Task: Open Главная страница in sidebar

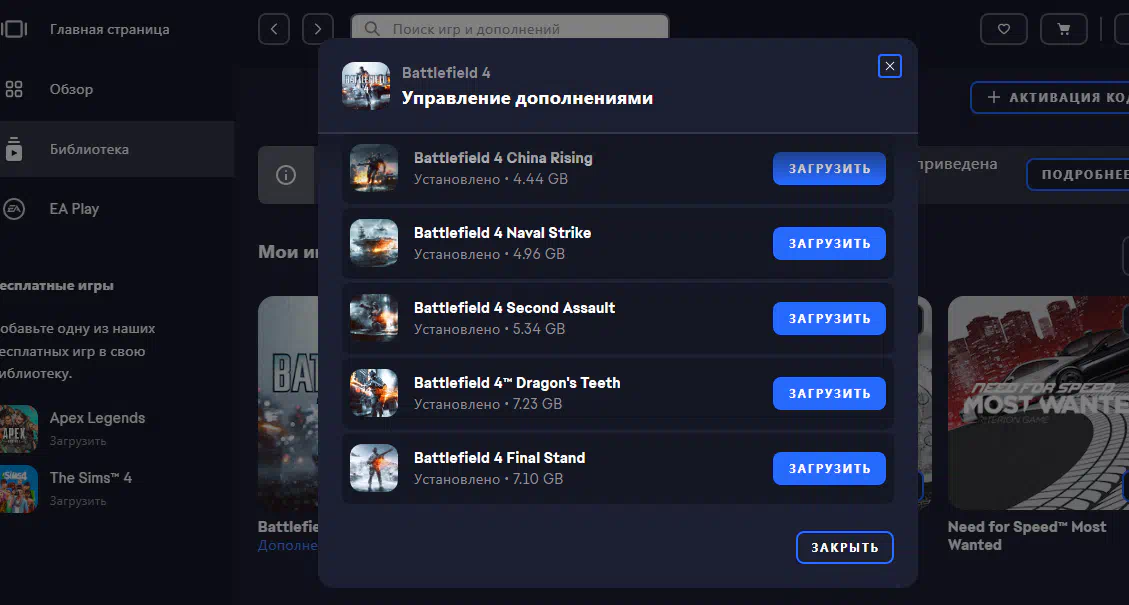Action: click(x=109, y=29)
